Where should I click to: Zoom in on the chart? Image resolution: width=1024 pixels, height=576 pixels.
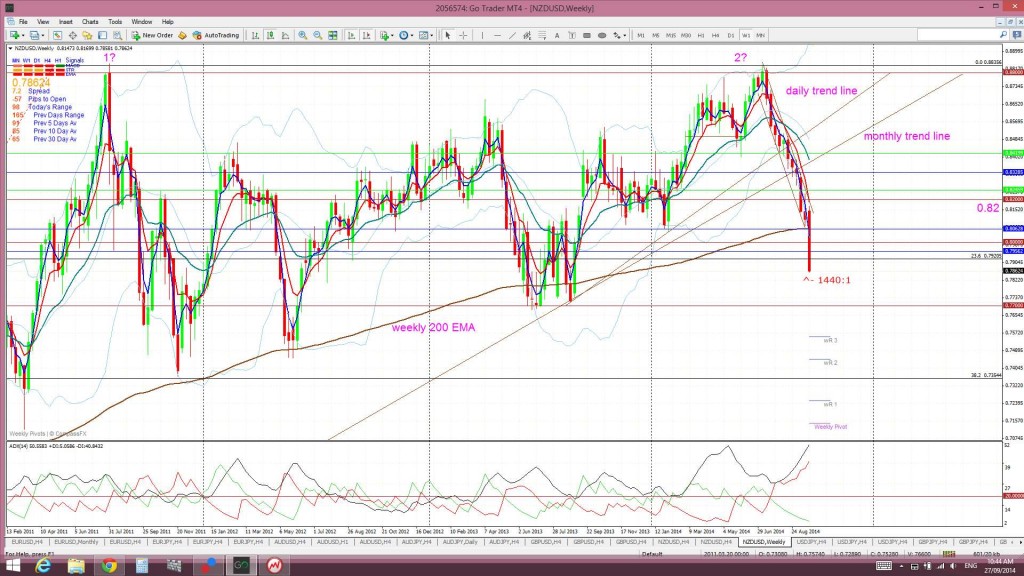303,35
